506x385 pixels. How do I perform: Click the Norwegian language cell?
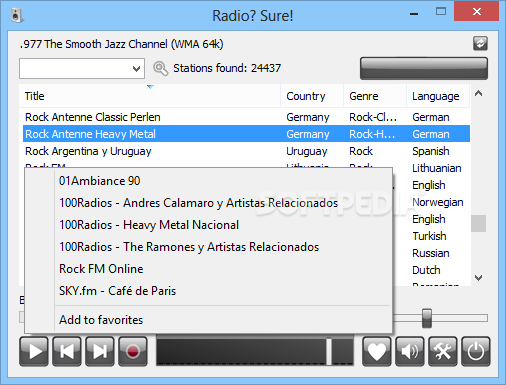click(x=438, y=202)
